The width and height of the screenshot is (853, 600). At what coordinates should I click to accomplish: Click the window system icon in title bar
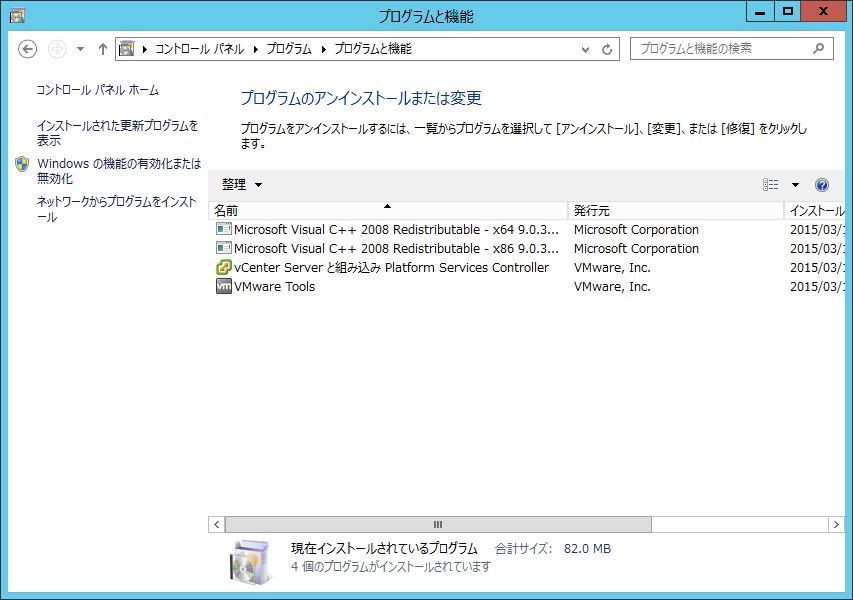point(17,15)
